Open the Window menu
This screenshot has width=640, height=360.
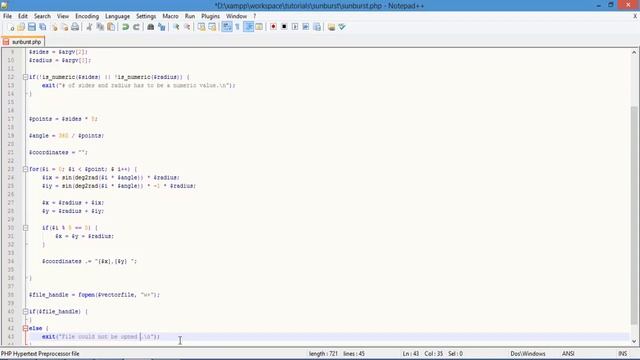(x=236, y=16)
